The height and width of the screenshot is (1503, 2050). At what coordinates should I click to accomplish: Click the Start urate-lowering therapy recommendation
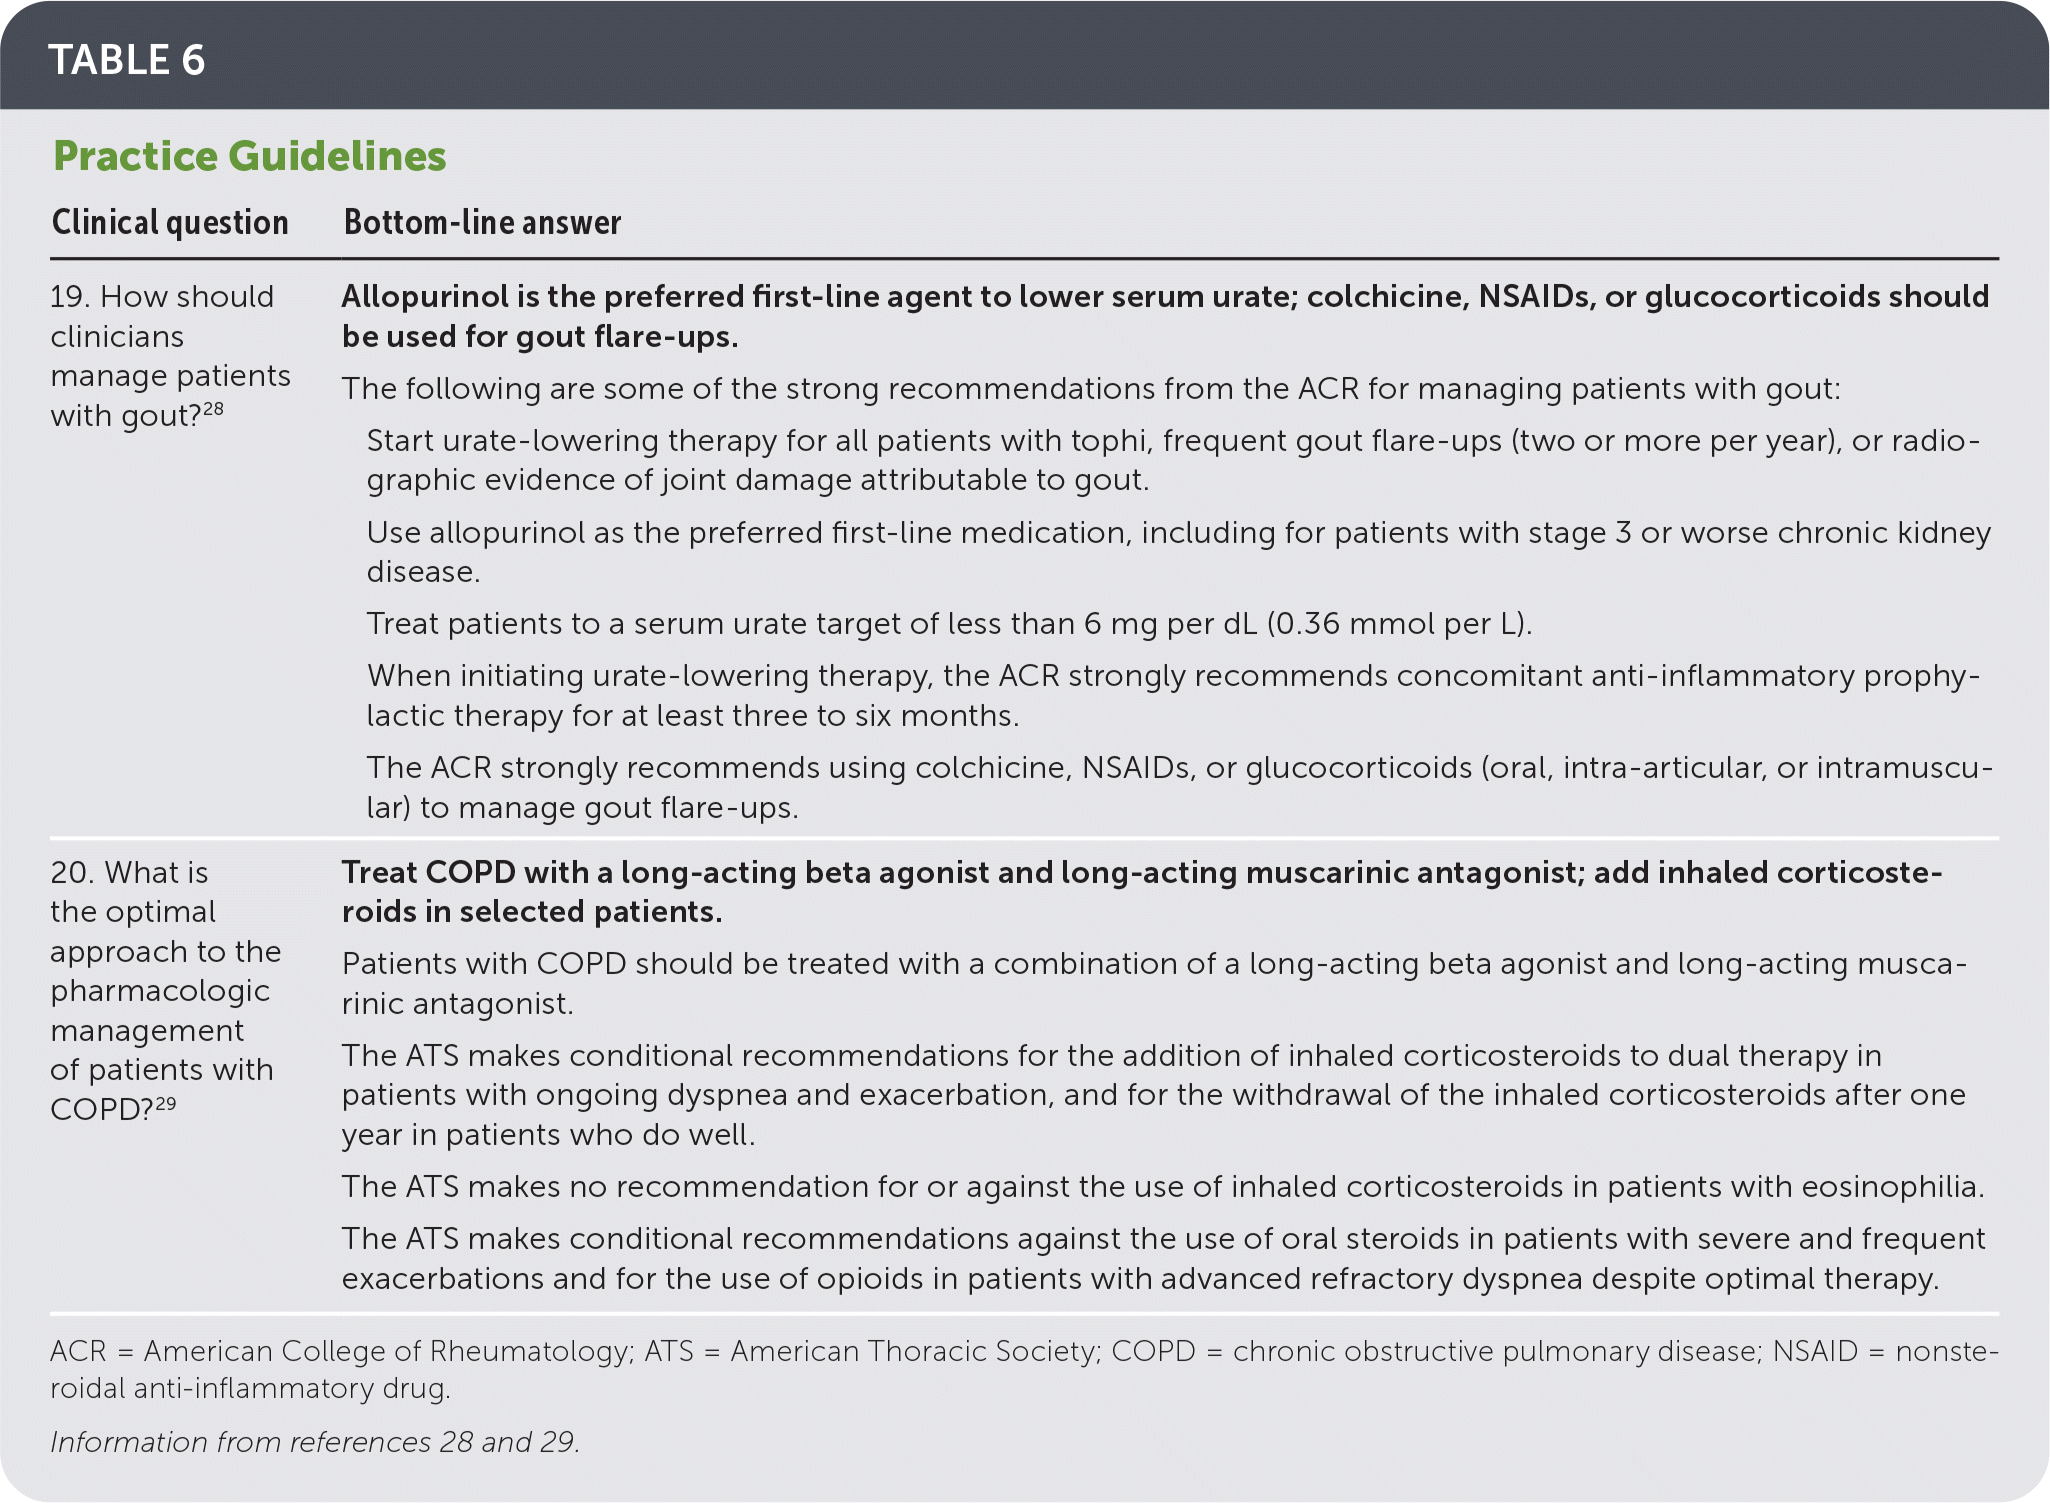[x=1172, y=460]
